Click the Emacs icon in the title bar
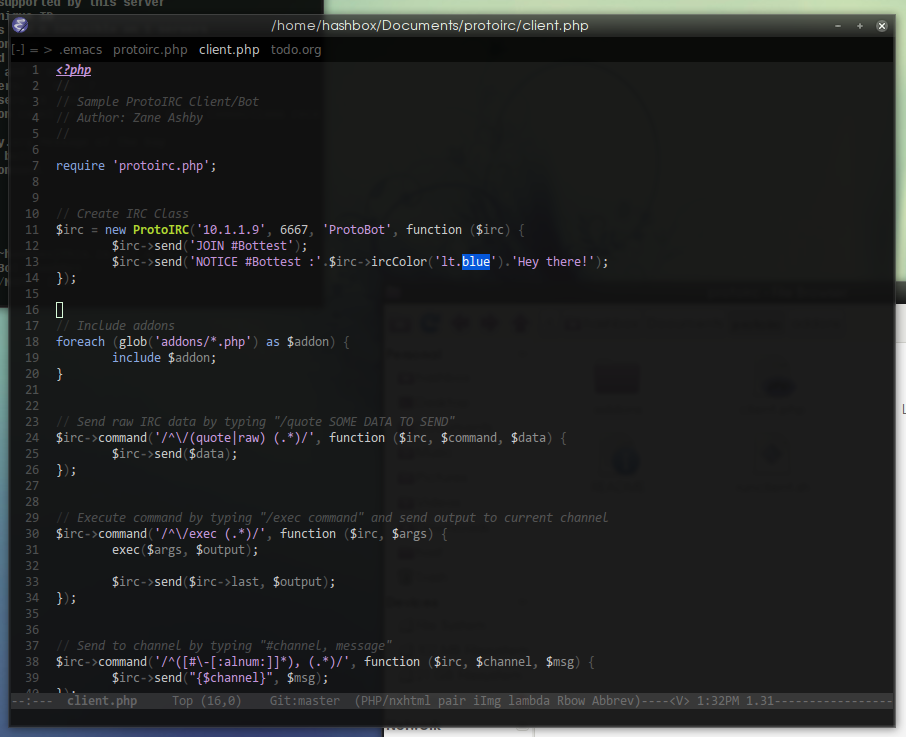 coord(20,25)
